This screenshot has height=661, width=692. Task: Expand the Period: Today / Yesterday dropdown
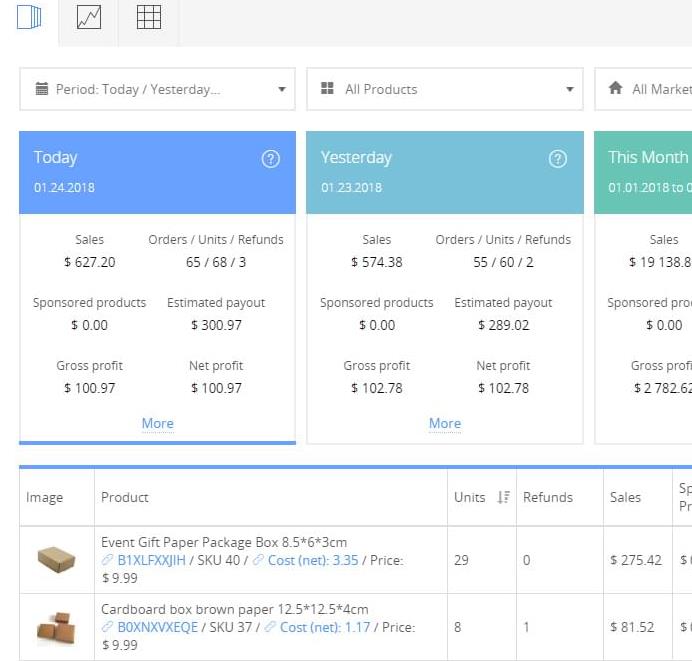(157, 89)
